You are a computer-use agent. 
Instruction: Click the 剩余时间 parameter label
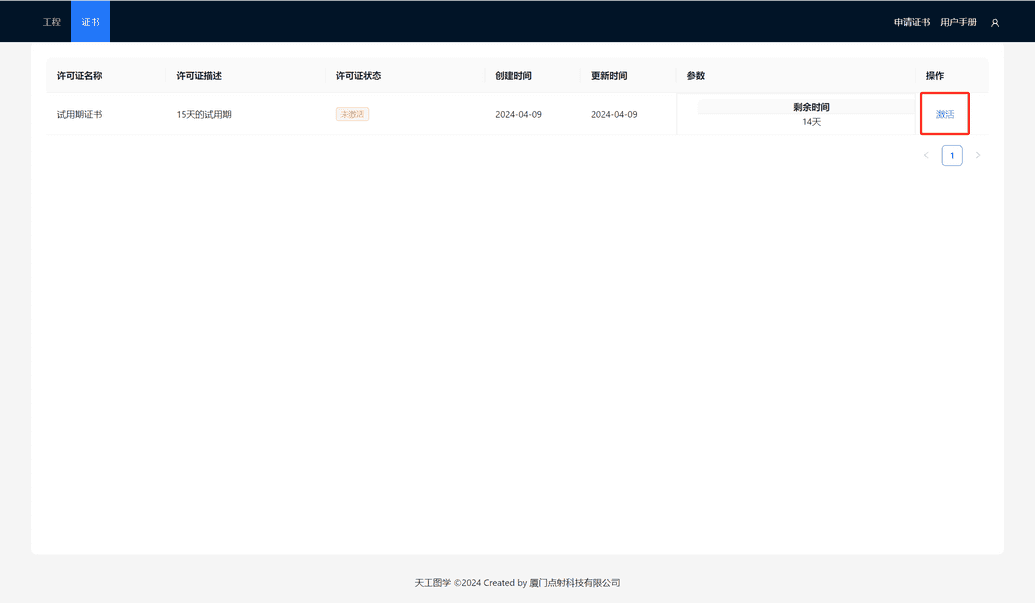point(811,107)
